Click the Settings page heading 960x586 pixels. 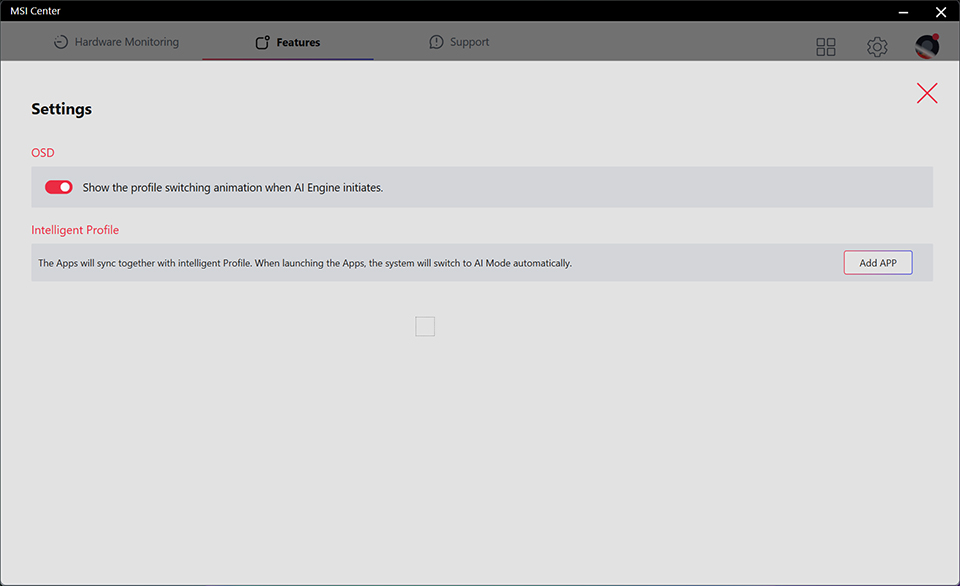61,109
